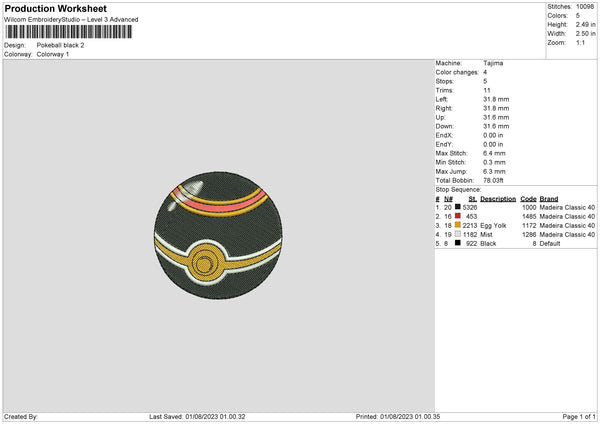Click the barcode under the header
Viewport: 600px width, 424px height.
click(69, 31)
